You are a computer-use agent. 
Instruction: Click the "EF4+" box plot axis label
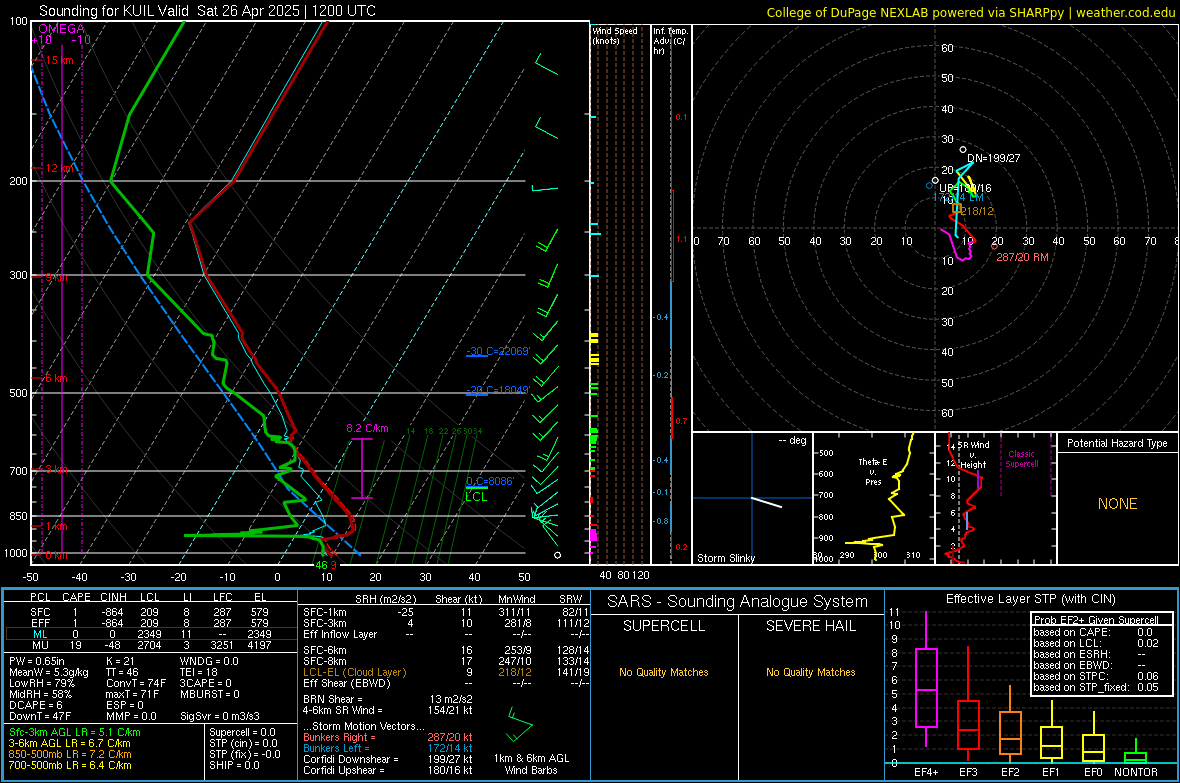click(x=926, y=772)
